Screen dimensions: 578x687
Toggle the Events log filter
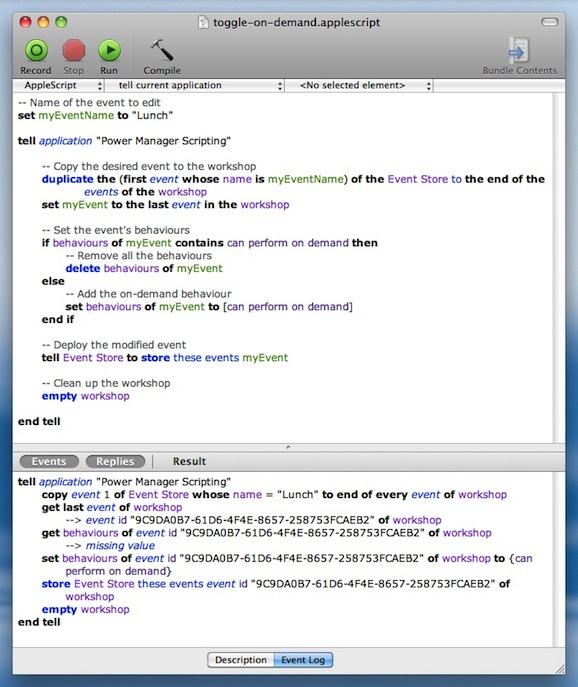pos(49,461)
